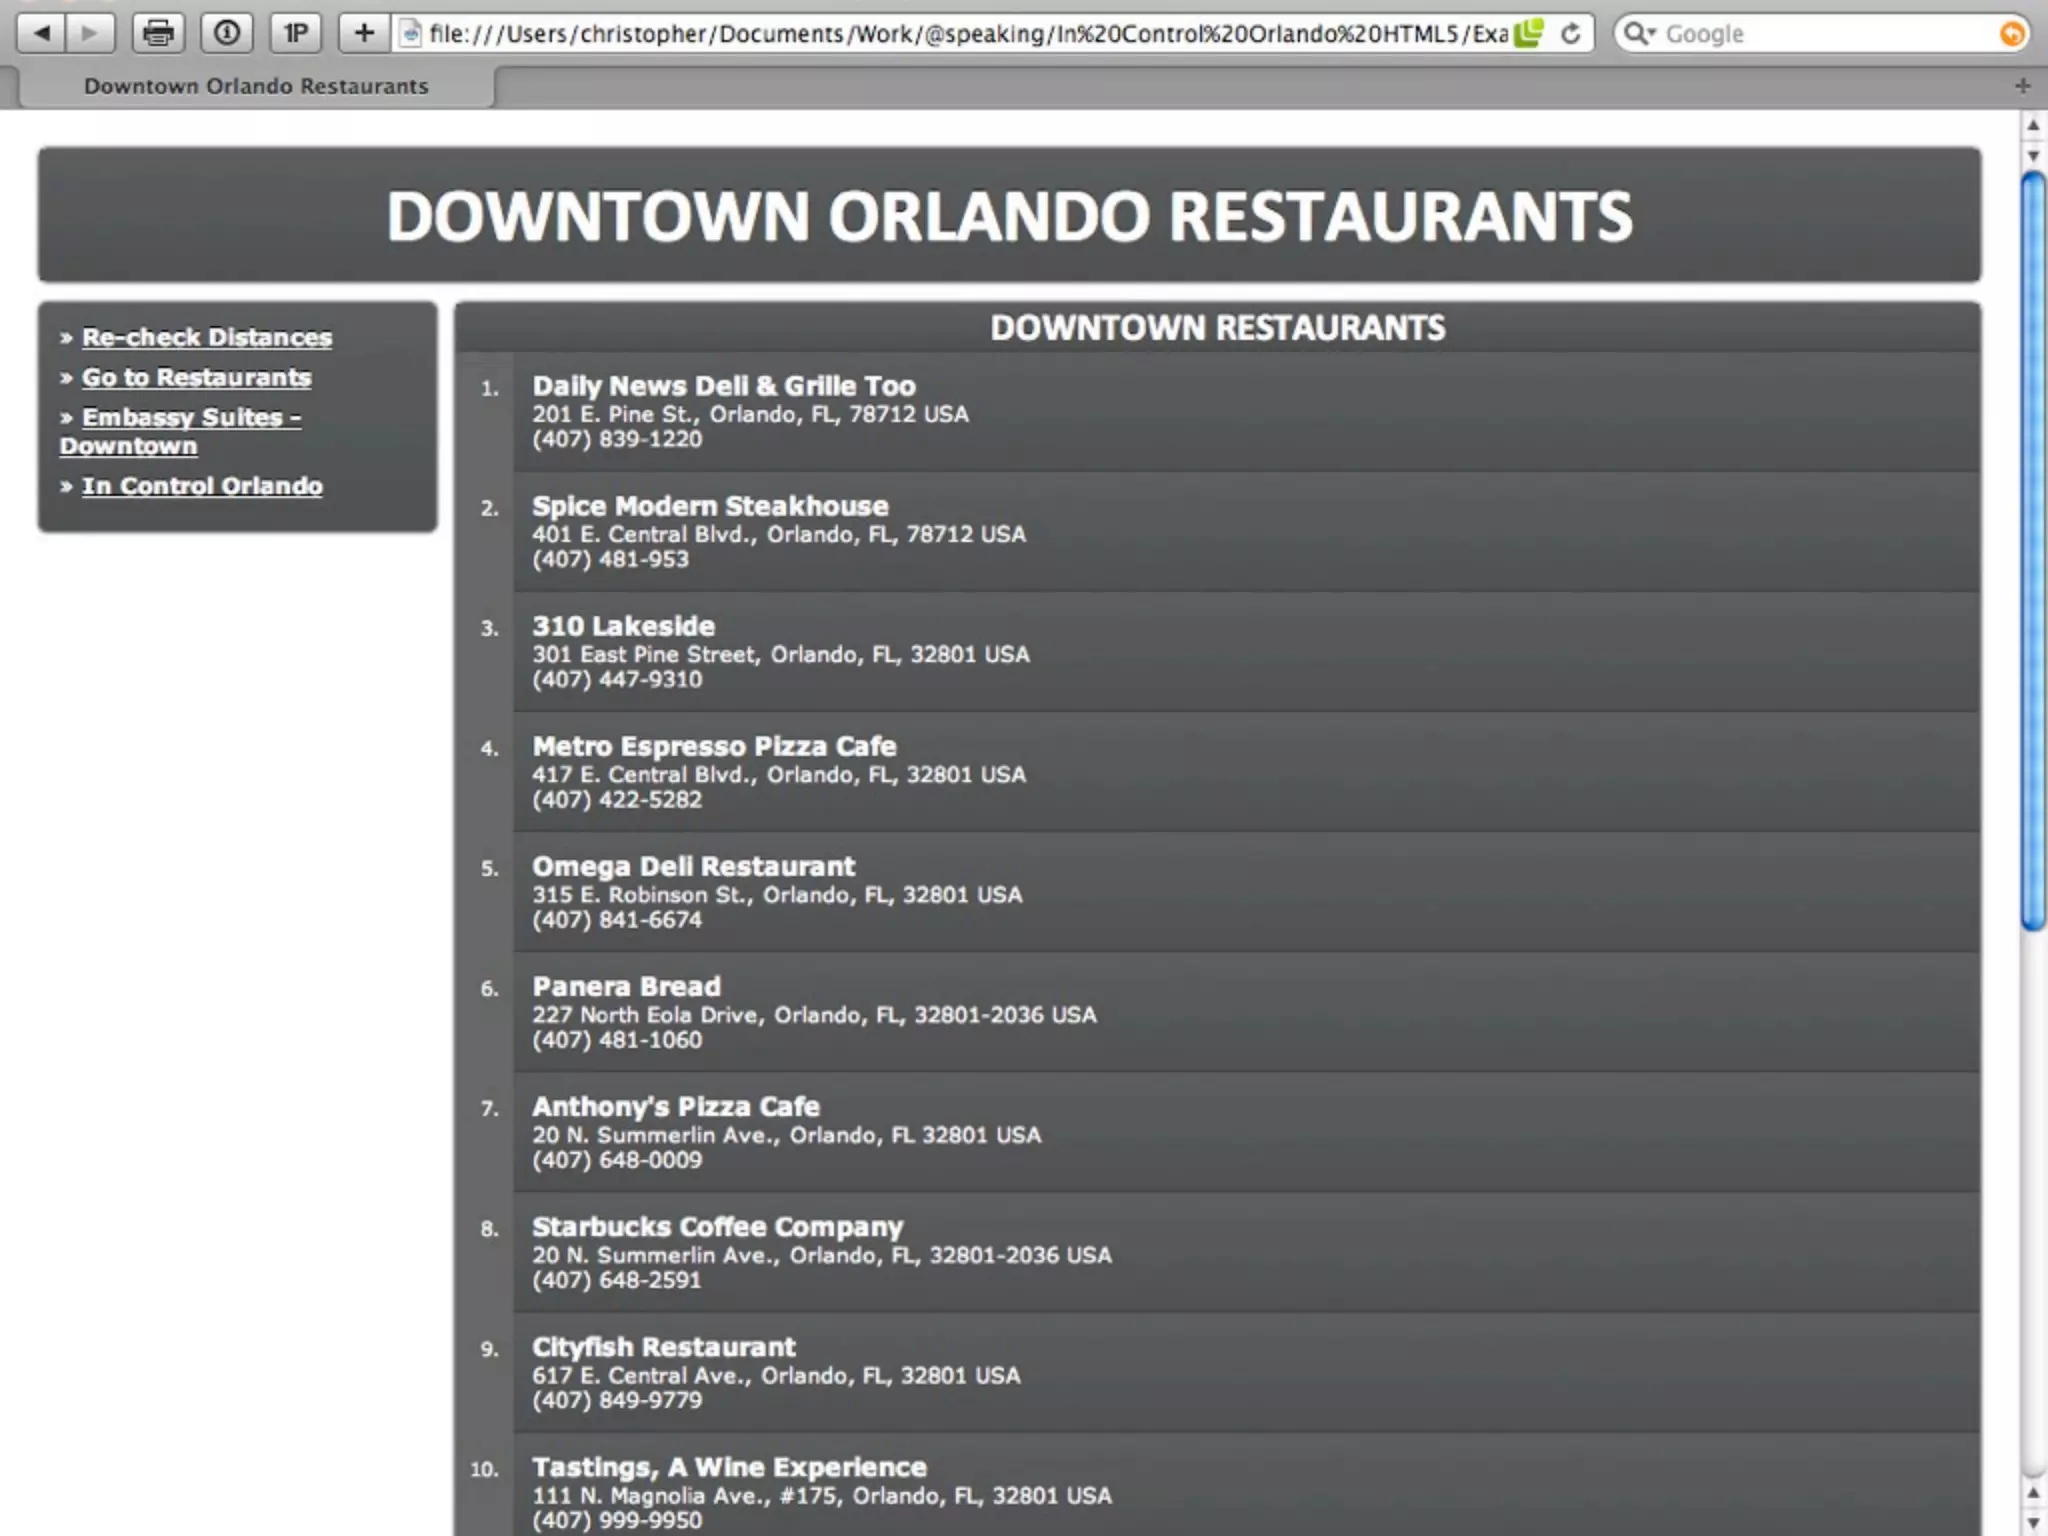This screenshot has width=2048, height=1536.
Task: Click the 1Password (1P) toolbar button
Action: coord(295,33)
